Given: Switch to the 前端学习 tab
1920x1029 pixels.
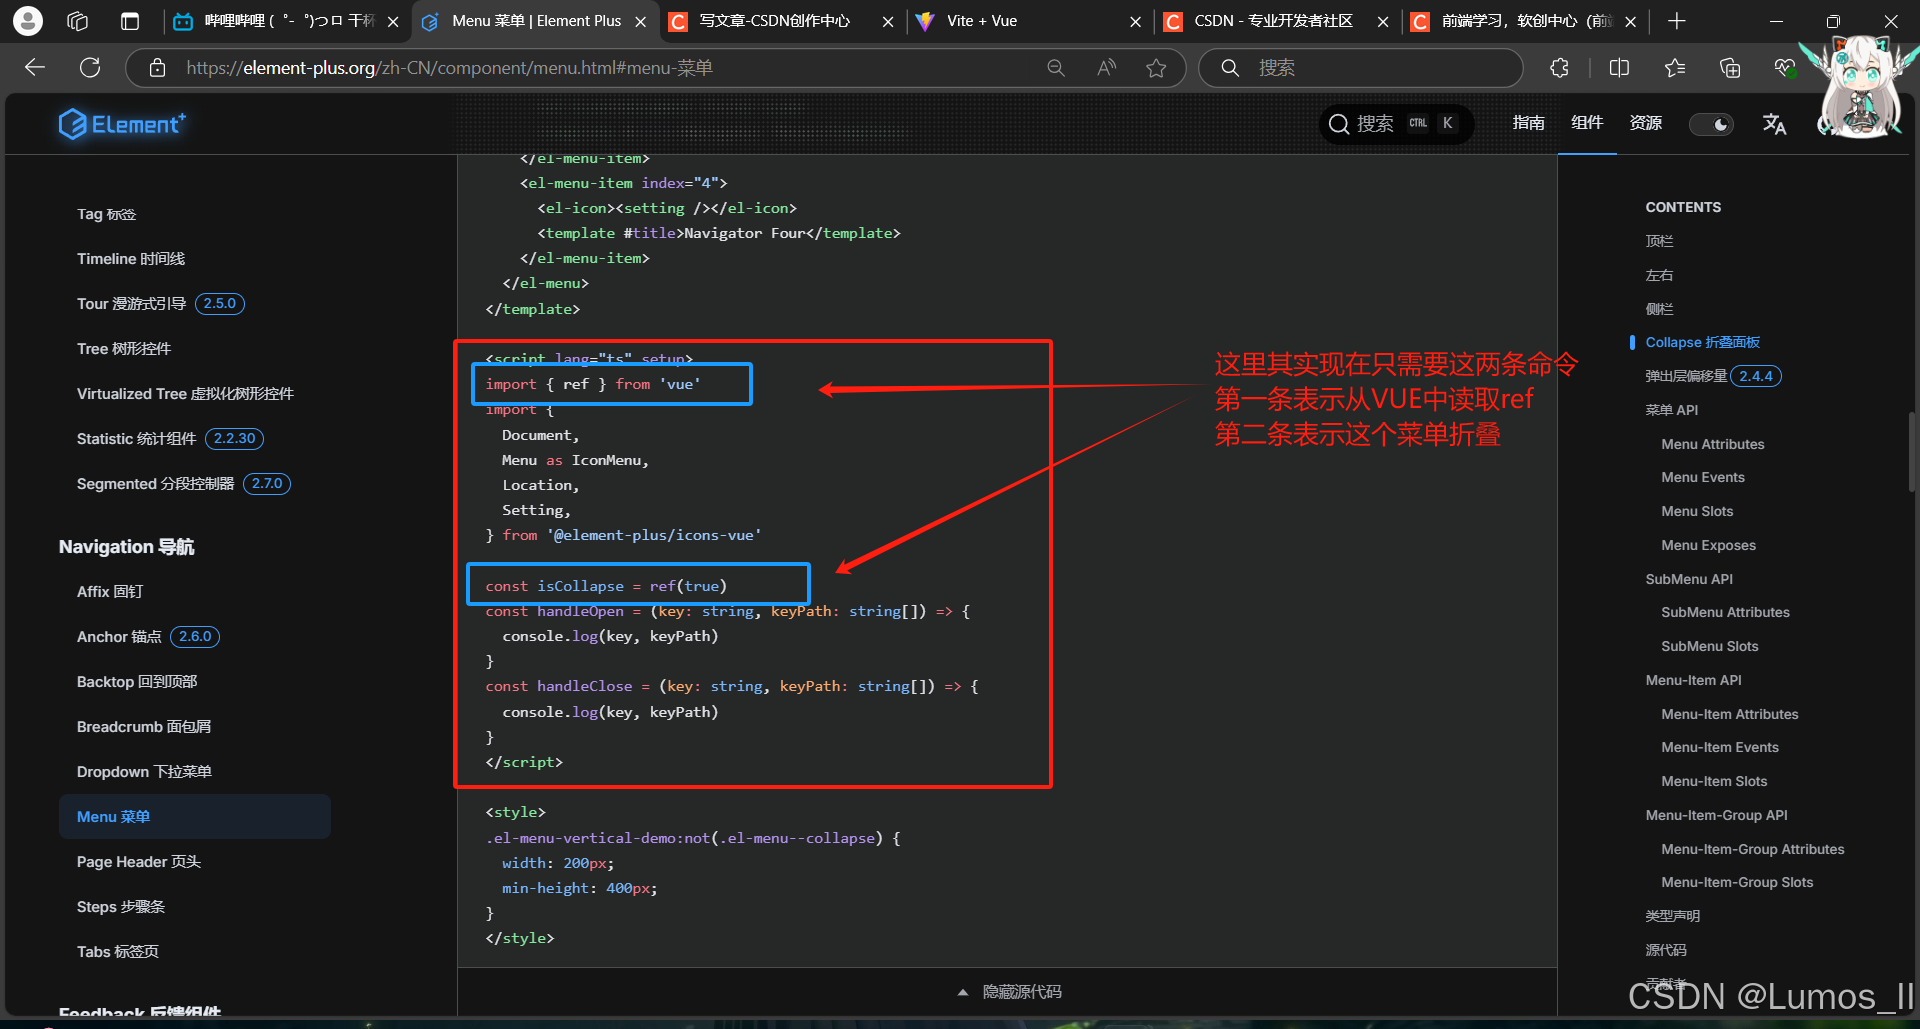Looking at the screenshot, I should tap(1523, 21).
